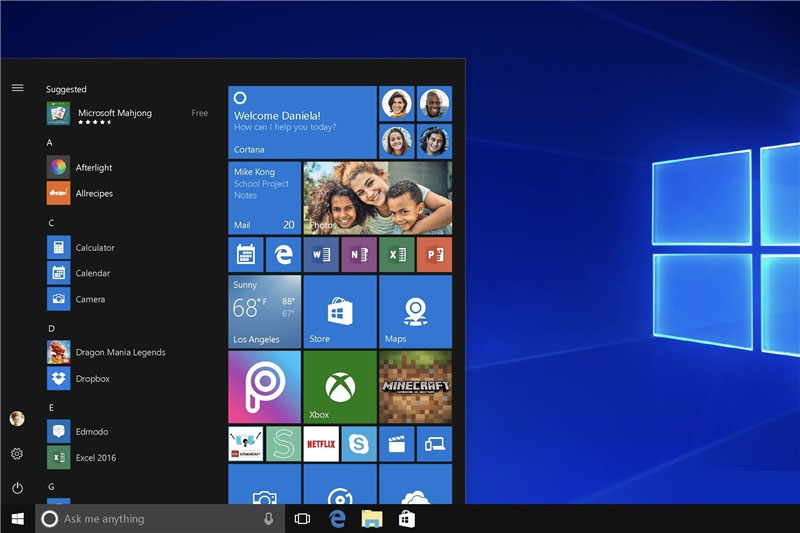Open the user account picture menu
This screenshot has width=800, height=533.
coord(17,418)
